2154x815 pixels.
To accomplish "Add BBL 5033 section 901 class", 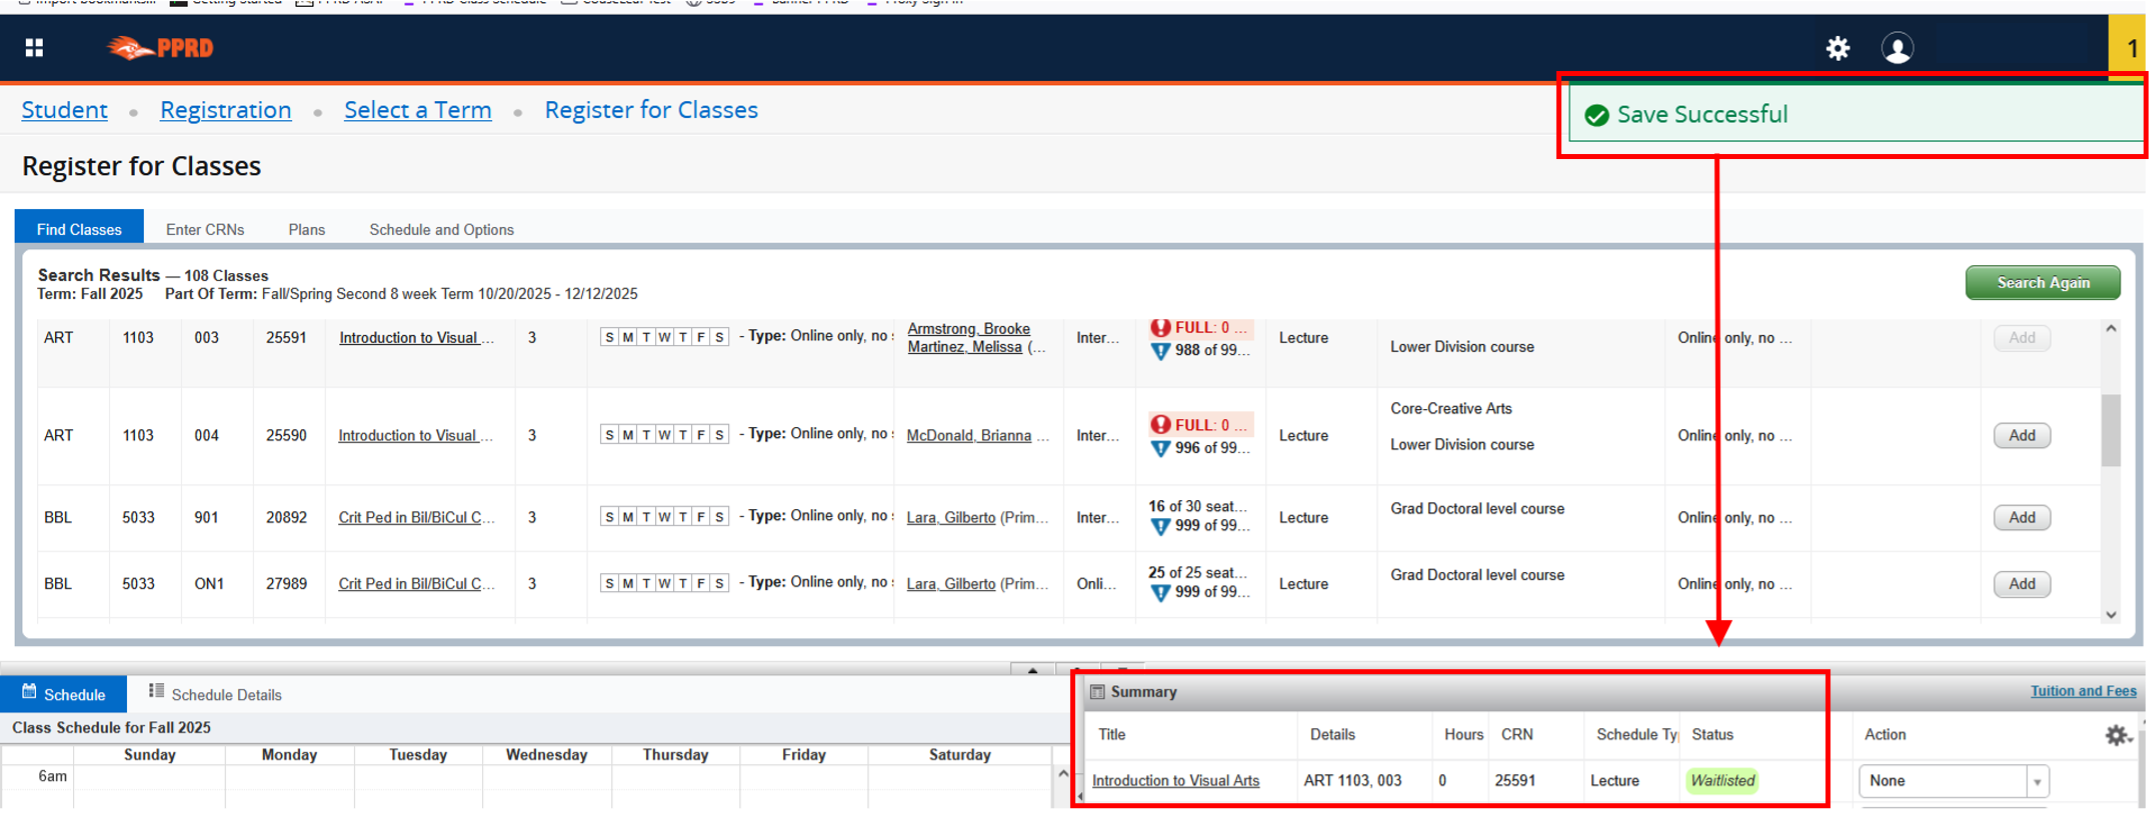I will [x=2021, y=518].
